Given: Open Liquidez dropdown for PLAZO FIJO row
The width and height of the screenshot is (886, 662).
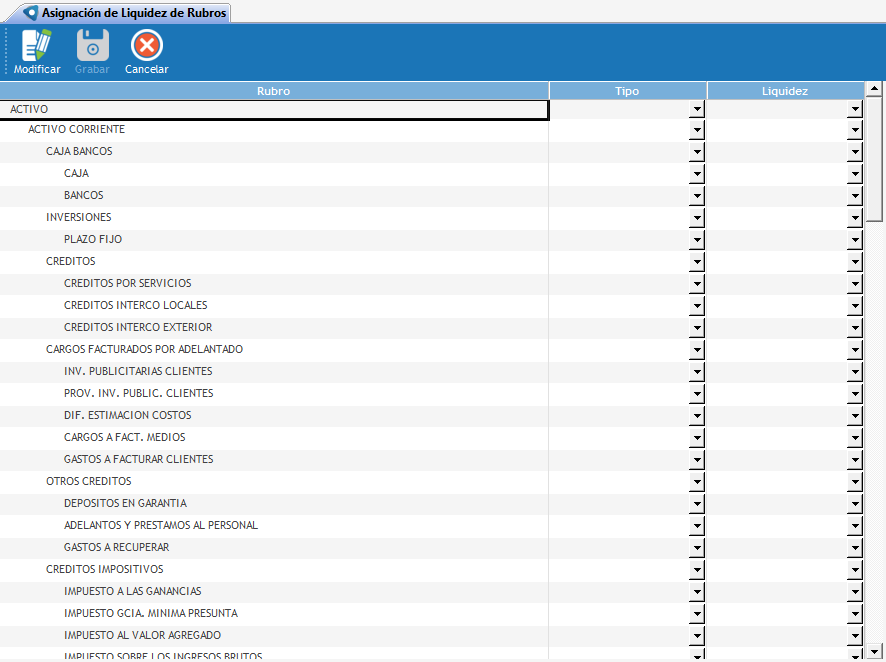Looking at the screenshot, I should (x=854, y=240).
